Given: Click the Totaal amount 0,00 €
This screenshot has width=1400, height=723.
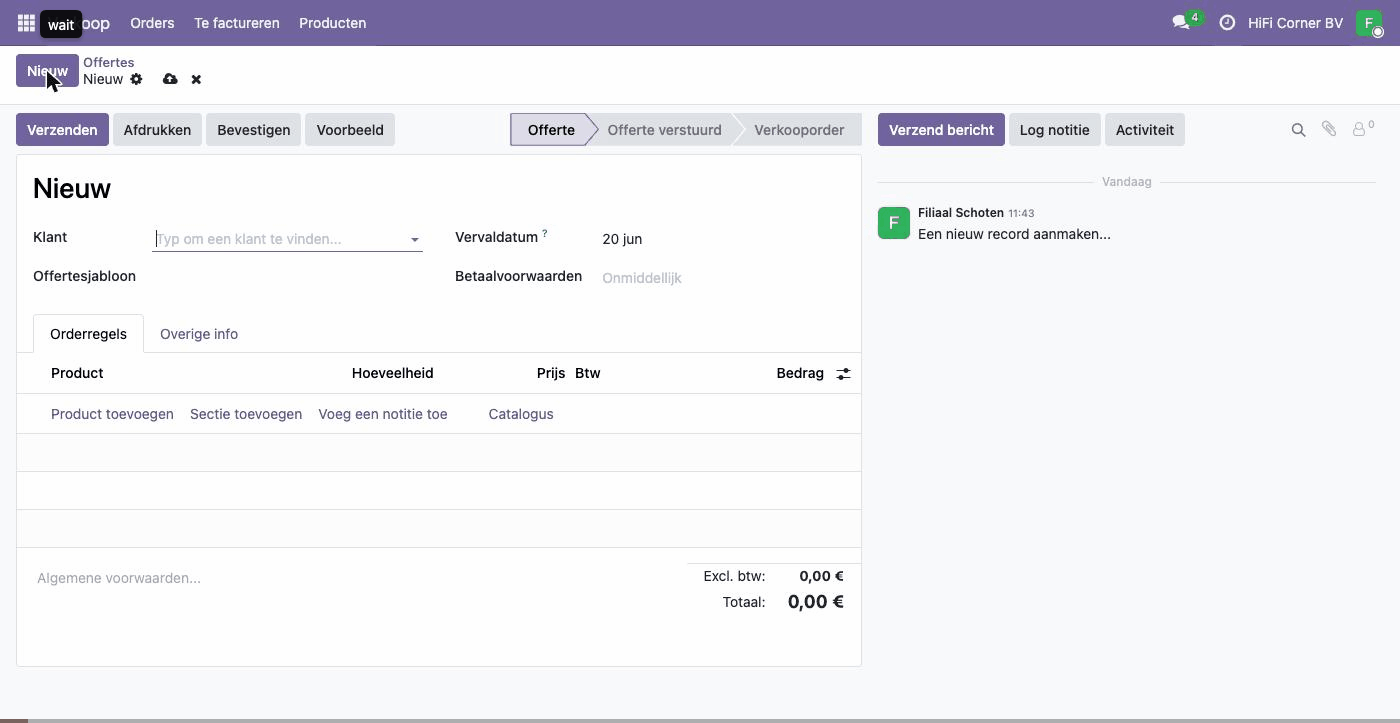Looking at the screenshot, I should 815,602.
